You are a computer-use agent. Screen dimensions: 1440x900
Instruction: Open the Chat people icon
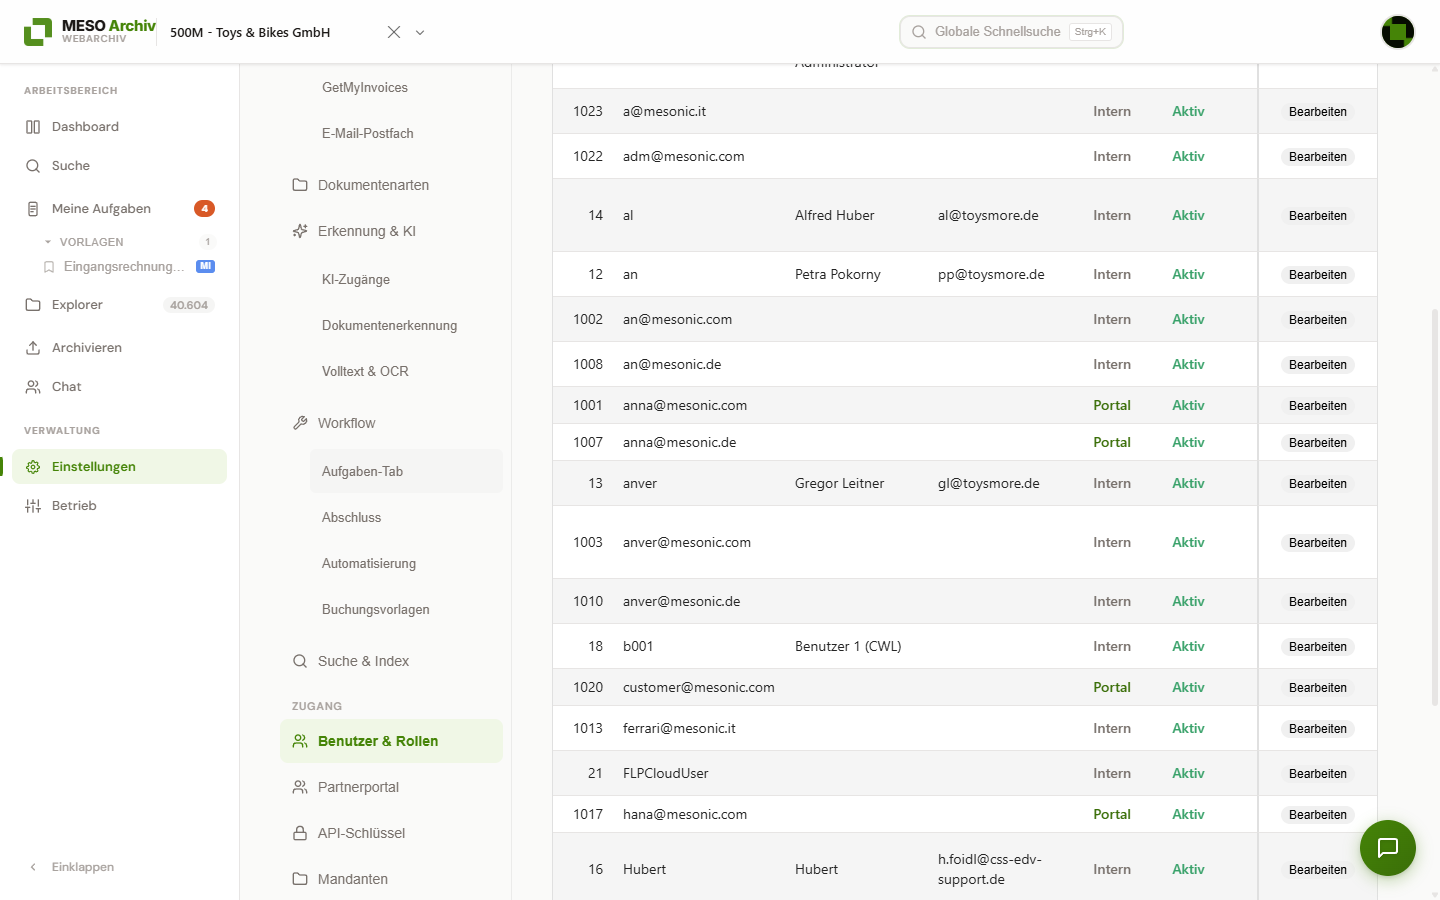pyautogui.click(x=33, y=387)
